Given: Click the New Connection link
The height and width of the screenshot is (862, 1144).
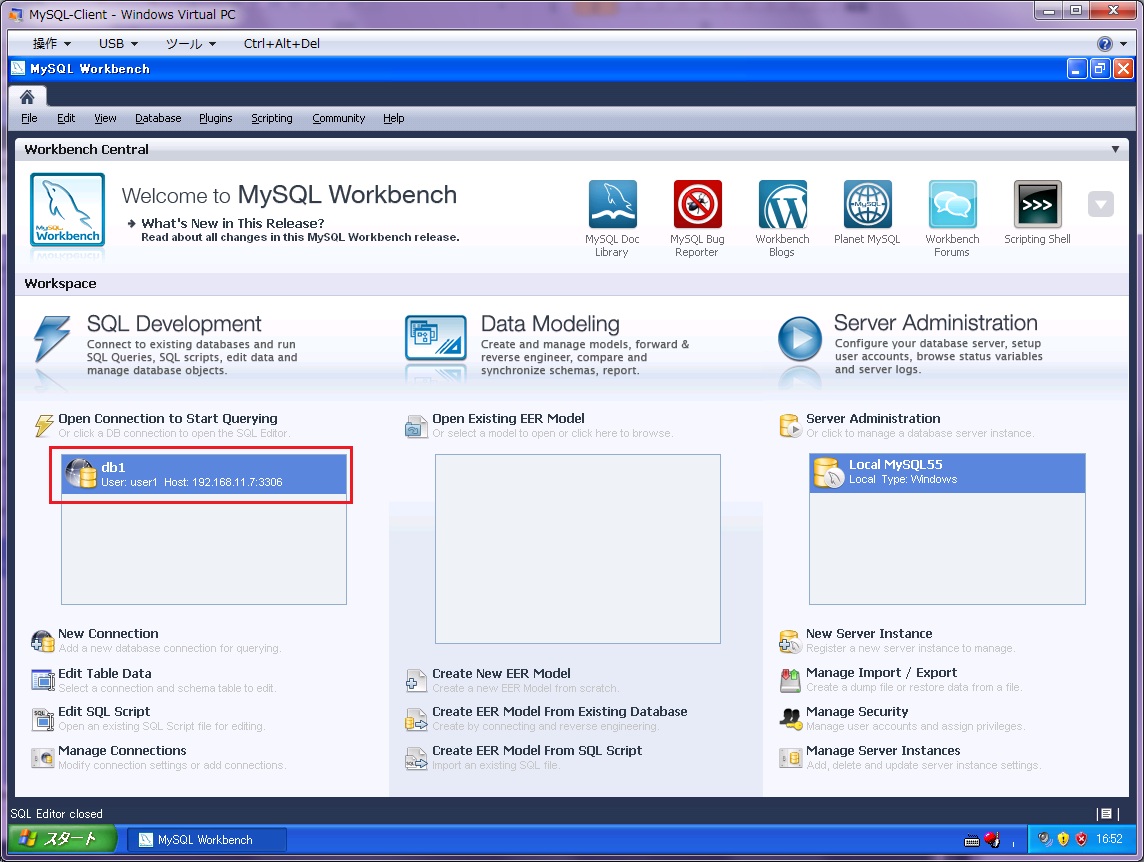Looking at the screenshot, I should (x=108, y=634).
